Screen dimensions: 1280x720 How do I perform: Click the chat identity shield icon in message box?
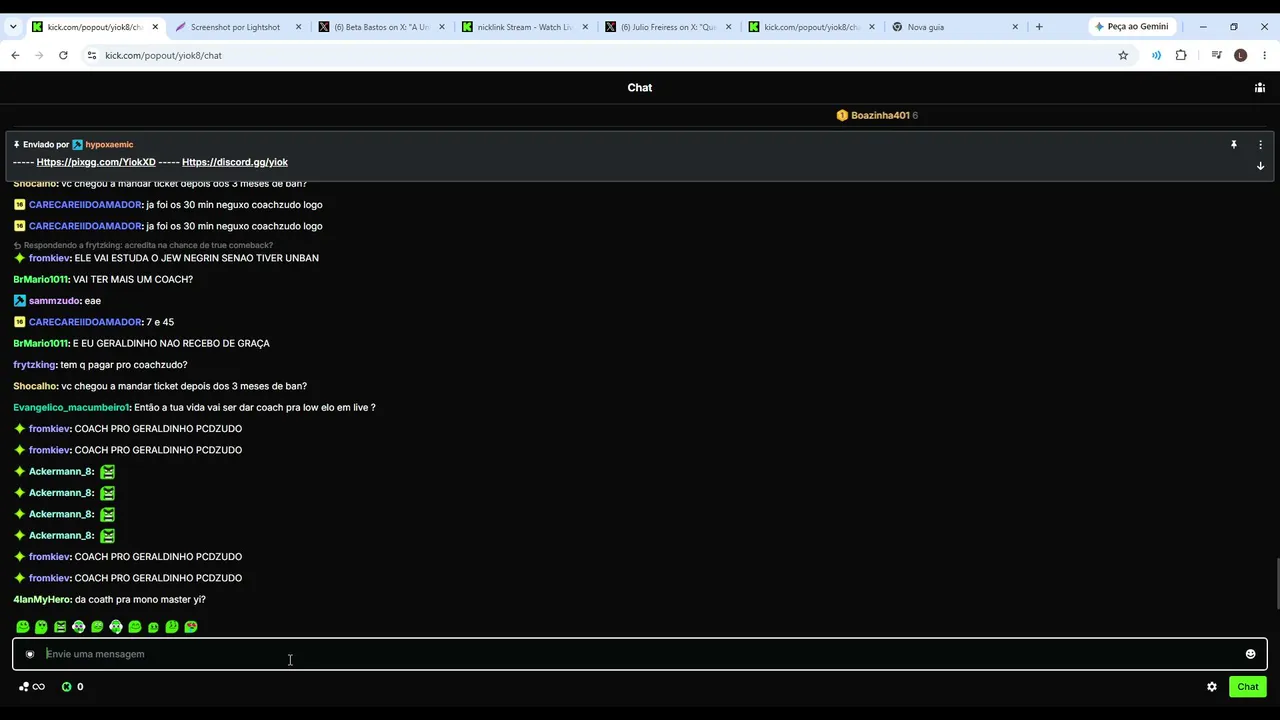pyautogui.click(x=30, y=654)
